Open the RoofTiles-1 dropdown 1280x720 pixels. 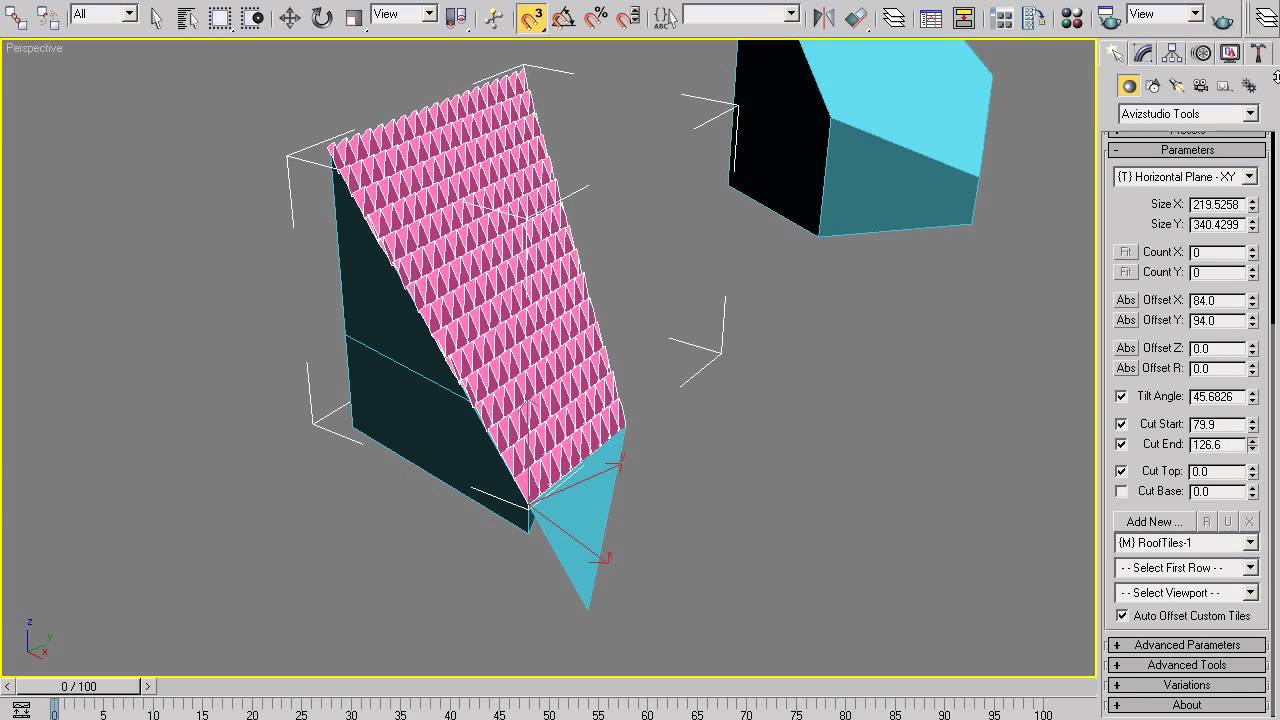(x=1186, y=543)
